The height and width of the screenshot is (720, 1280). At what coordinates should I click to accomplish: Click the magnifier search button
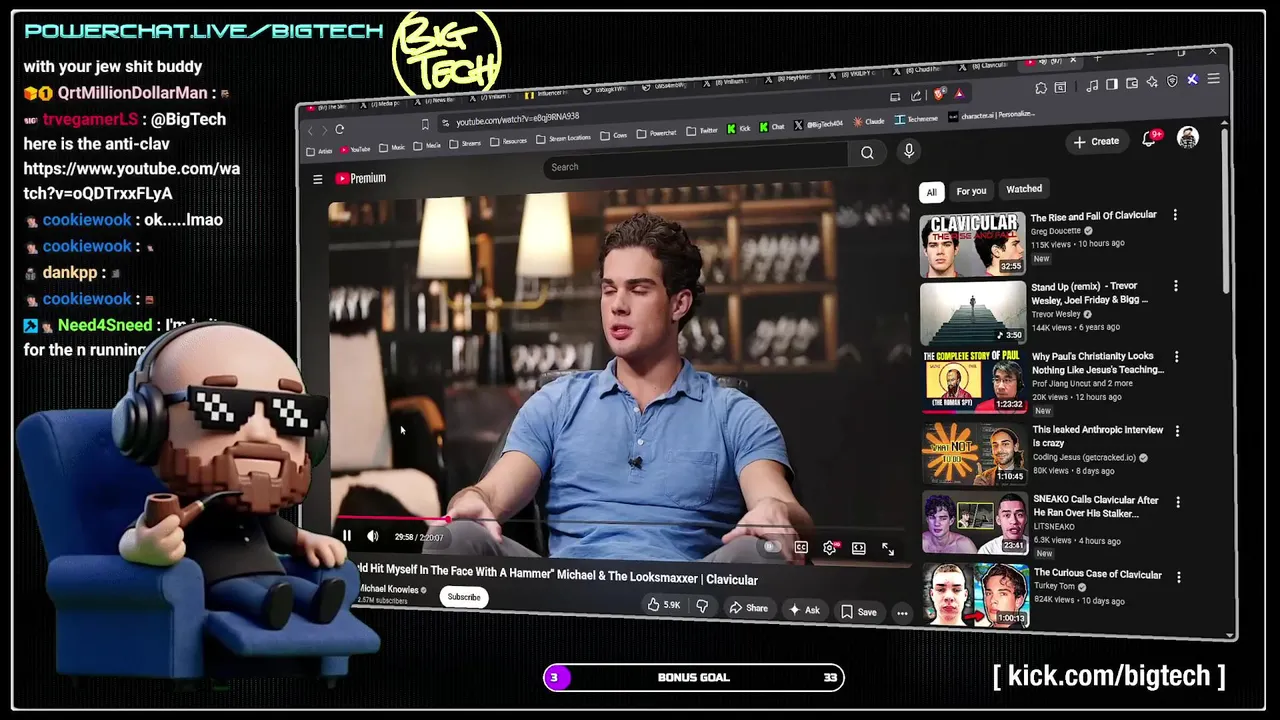point(867,152)
